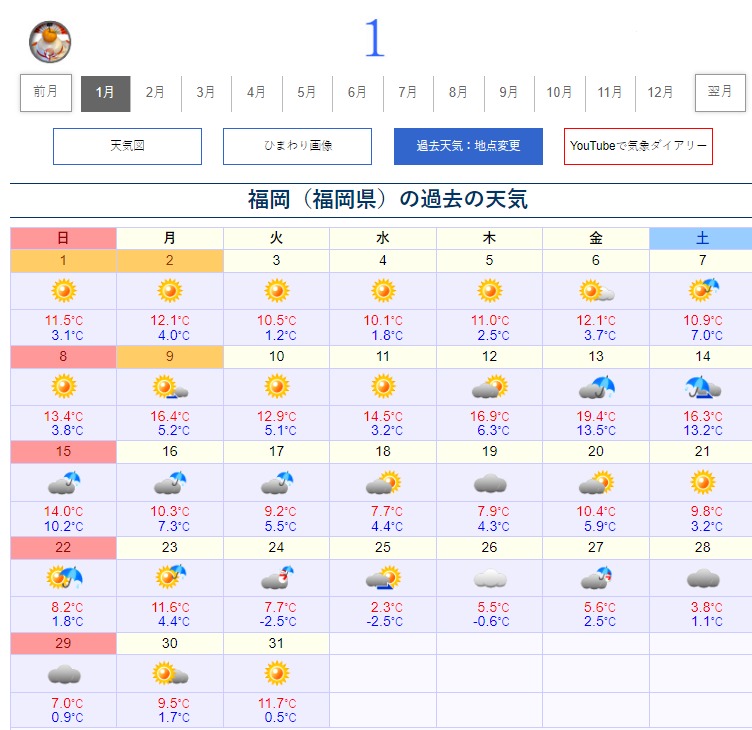Switch to the 7月 tab

408,94
